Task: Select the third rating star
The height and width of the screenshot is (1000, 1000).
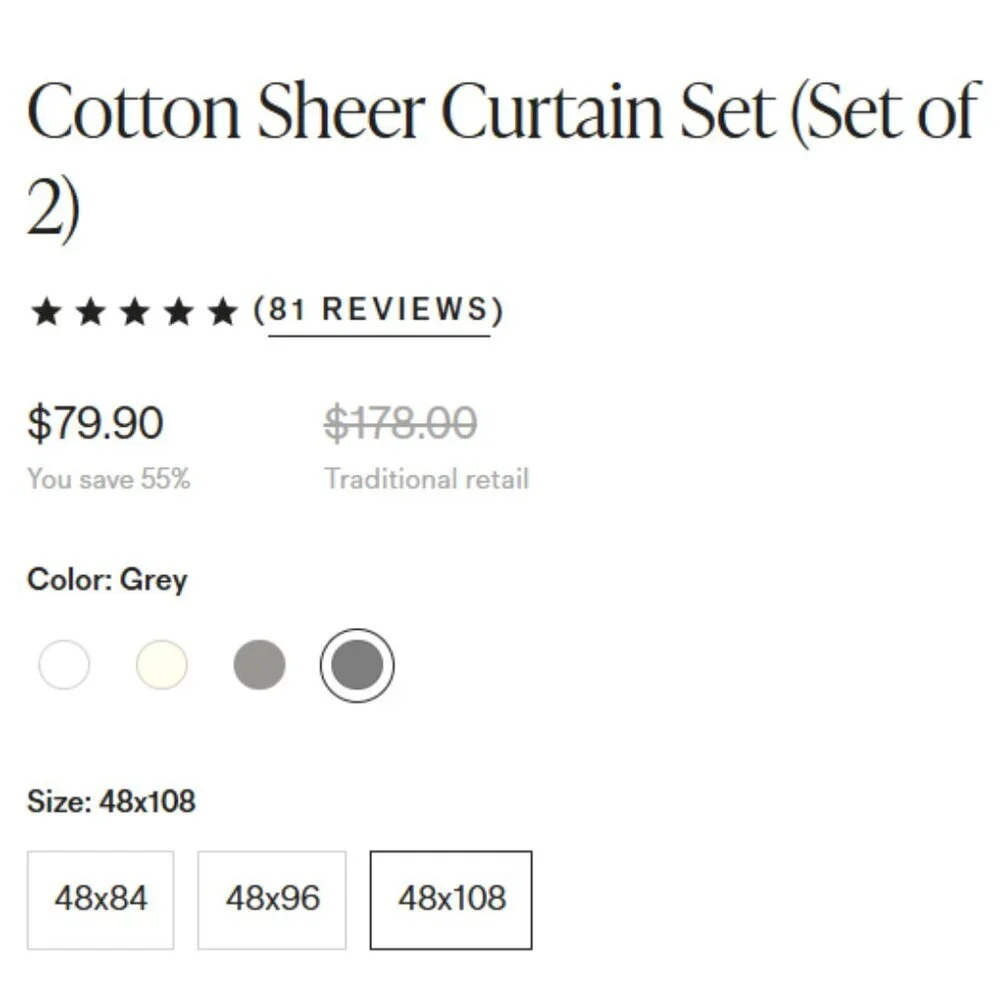Action: 136,310
